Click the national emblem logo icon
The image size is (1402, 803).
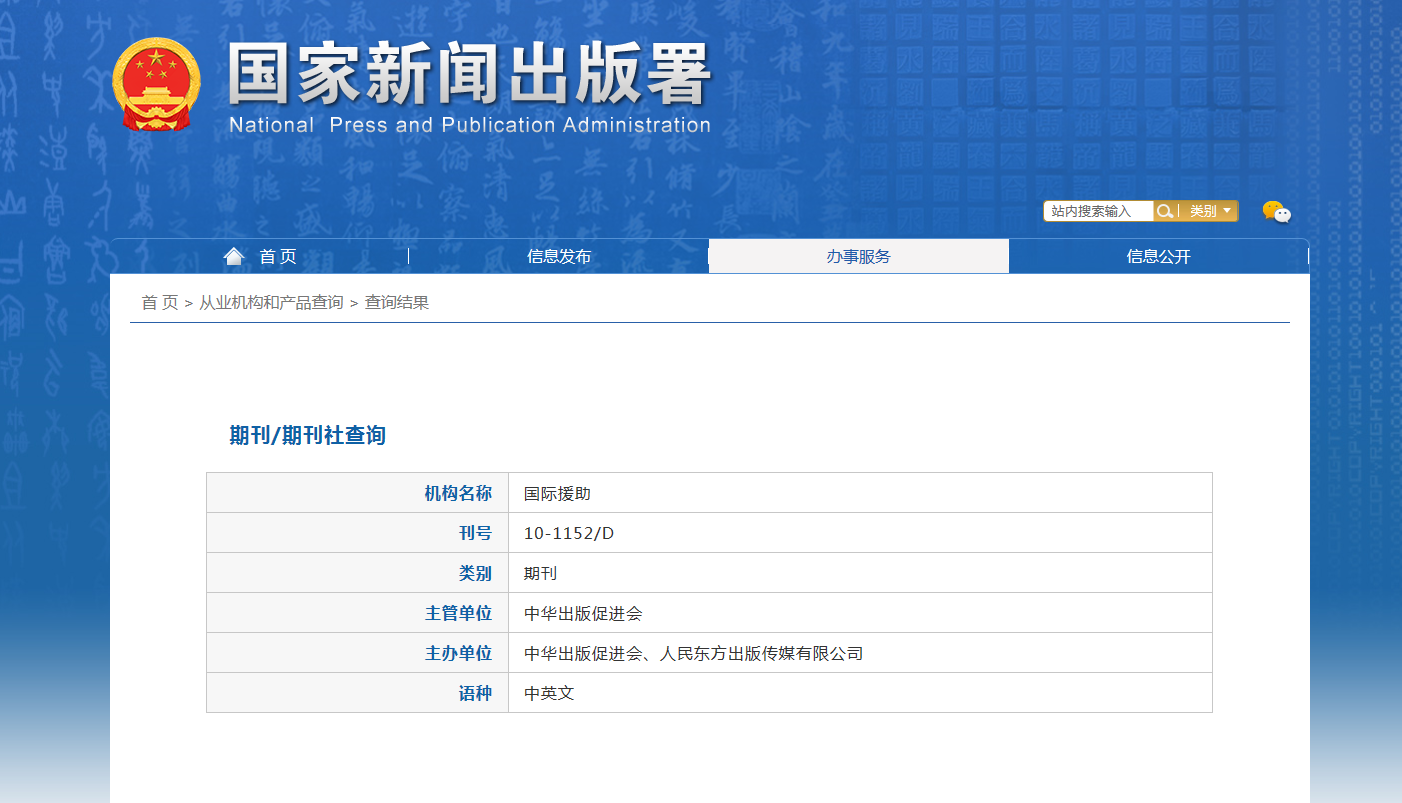(156, 85)
